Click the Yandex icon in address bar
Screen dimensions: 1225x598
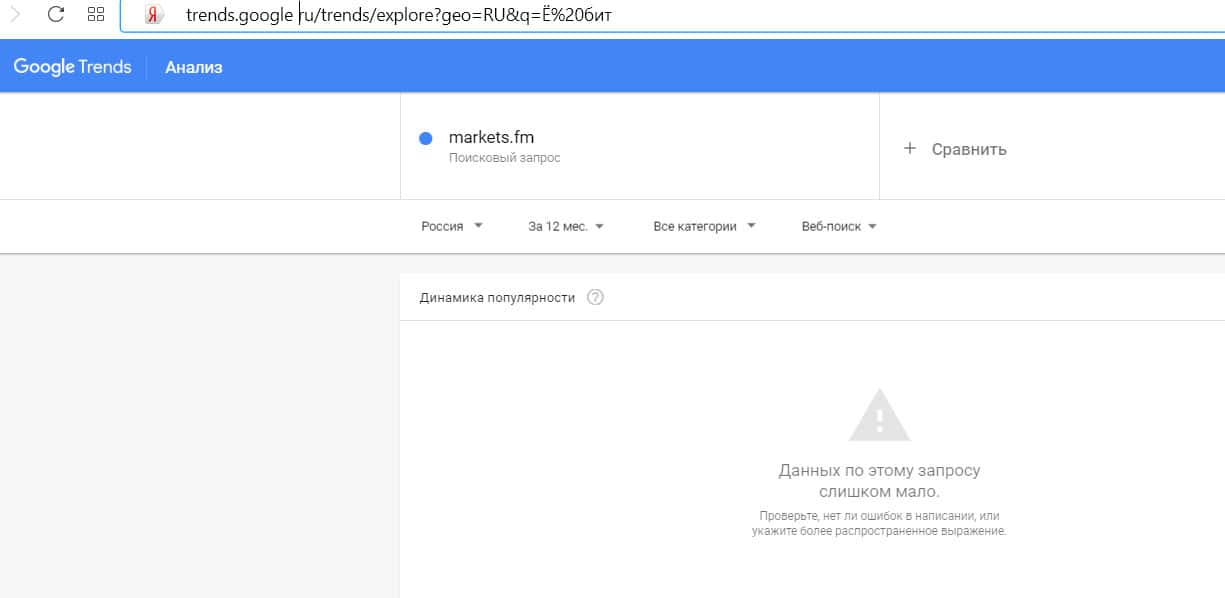click(x=153, y=15)
